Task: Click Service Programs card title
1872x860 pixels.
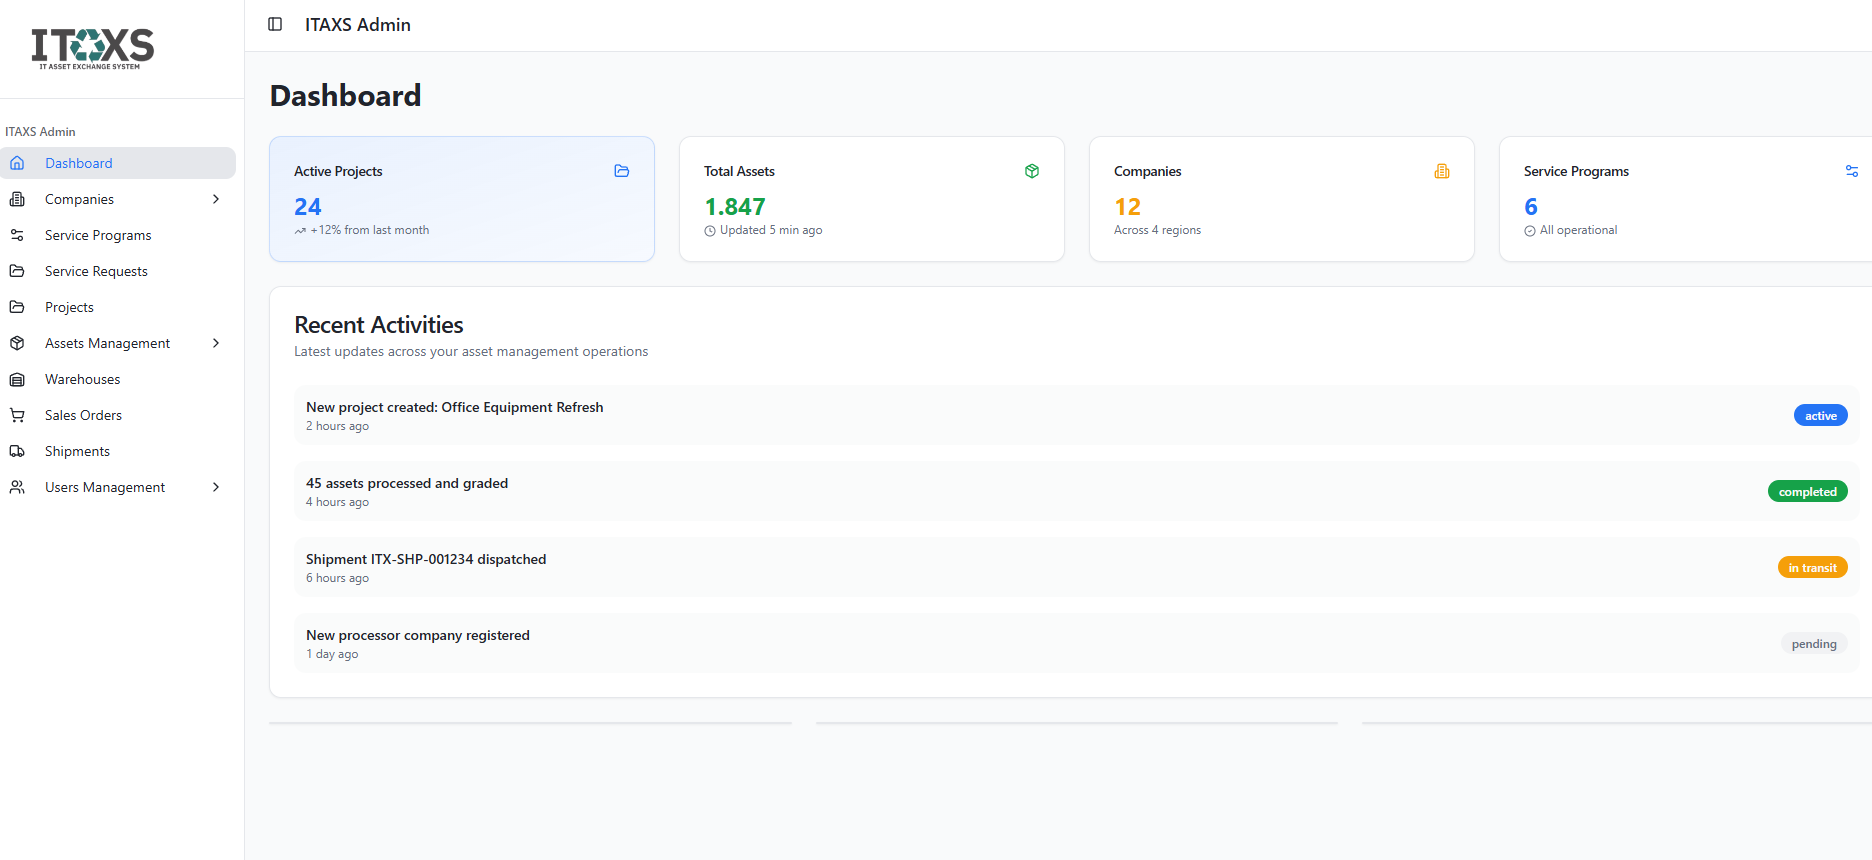Action: [1576, 171]
